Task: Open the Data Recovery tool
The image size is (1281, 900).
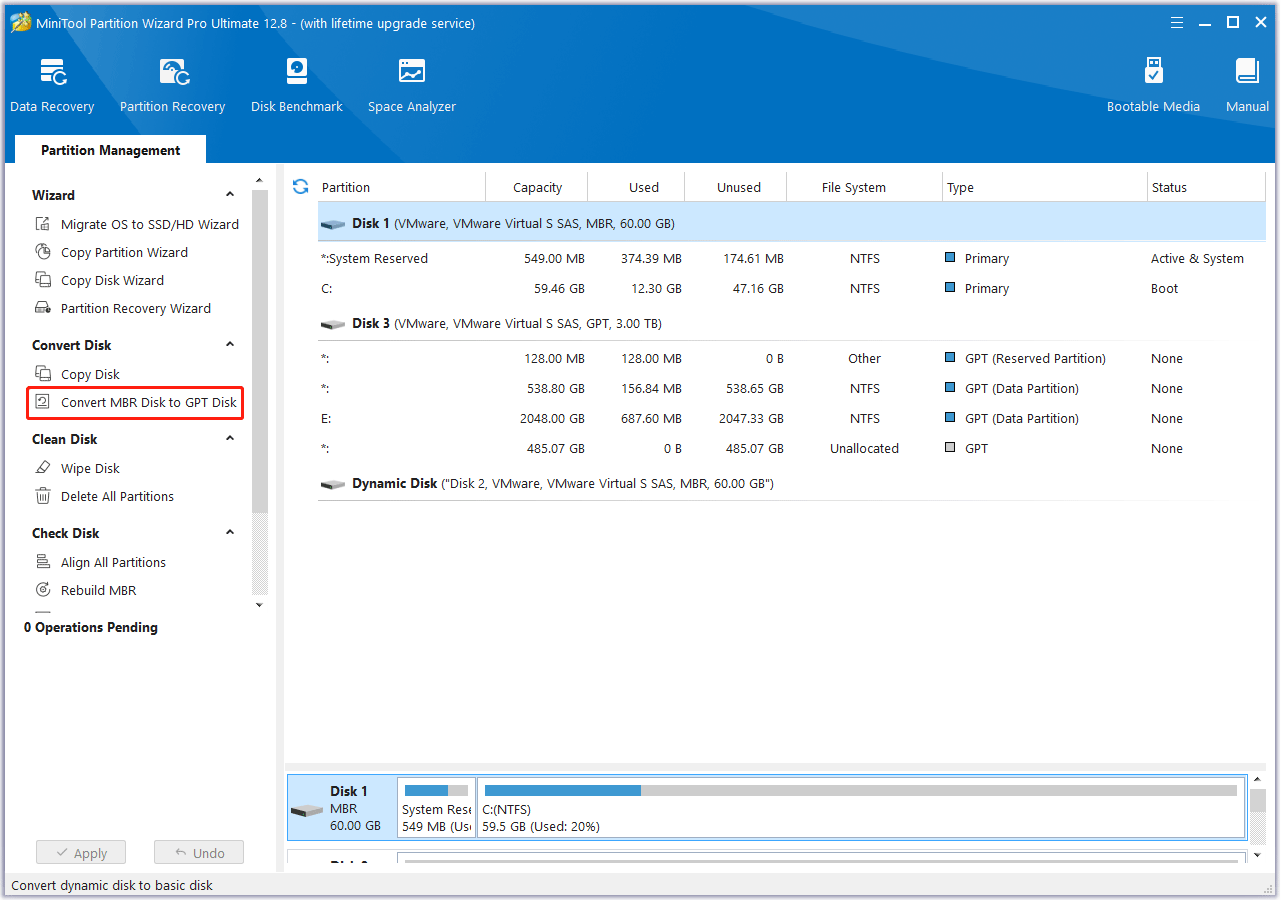Action: (x=52, y=86)
